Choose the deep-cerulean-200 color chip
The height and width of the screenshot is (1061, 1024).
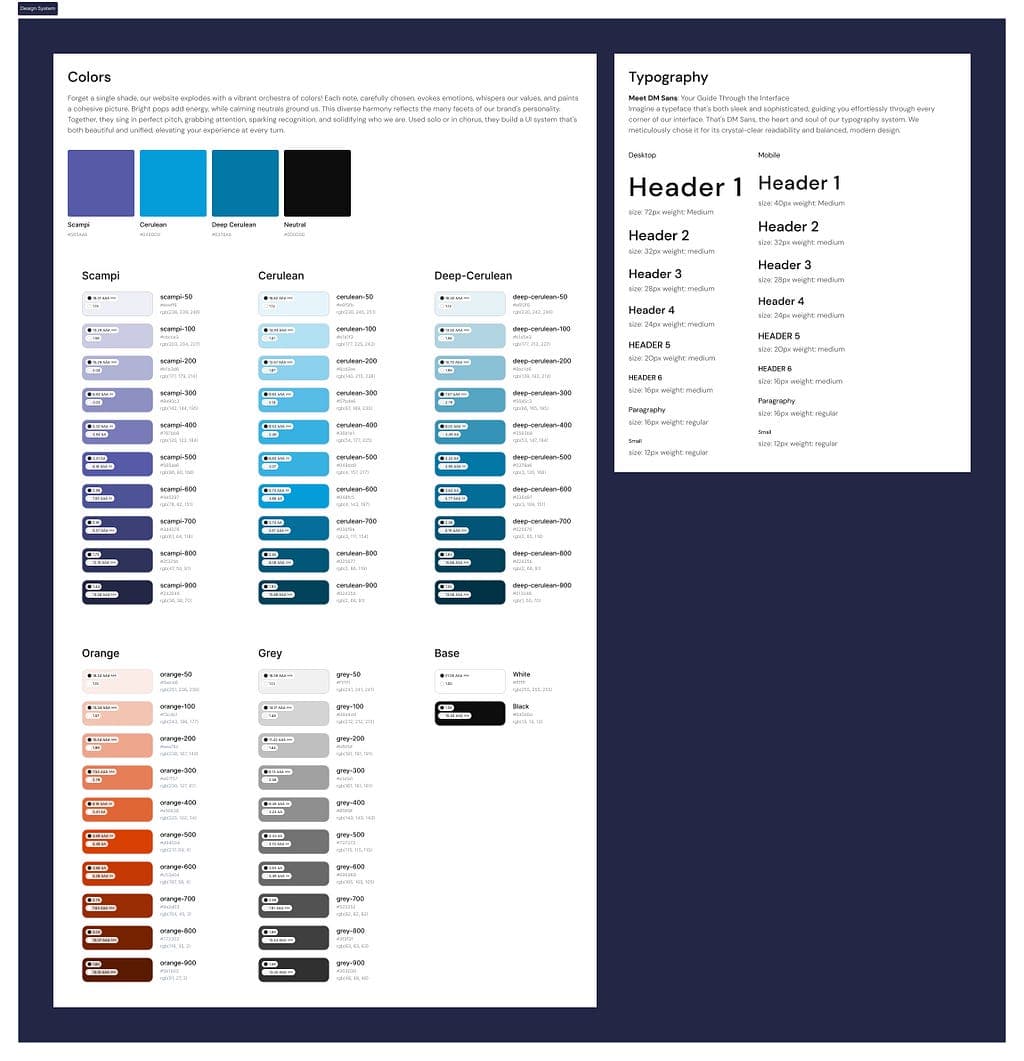tap(470, 368)
